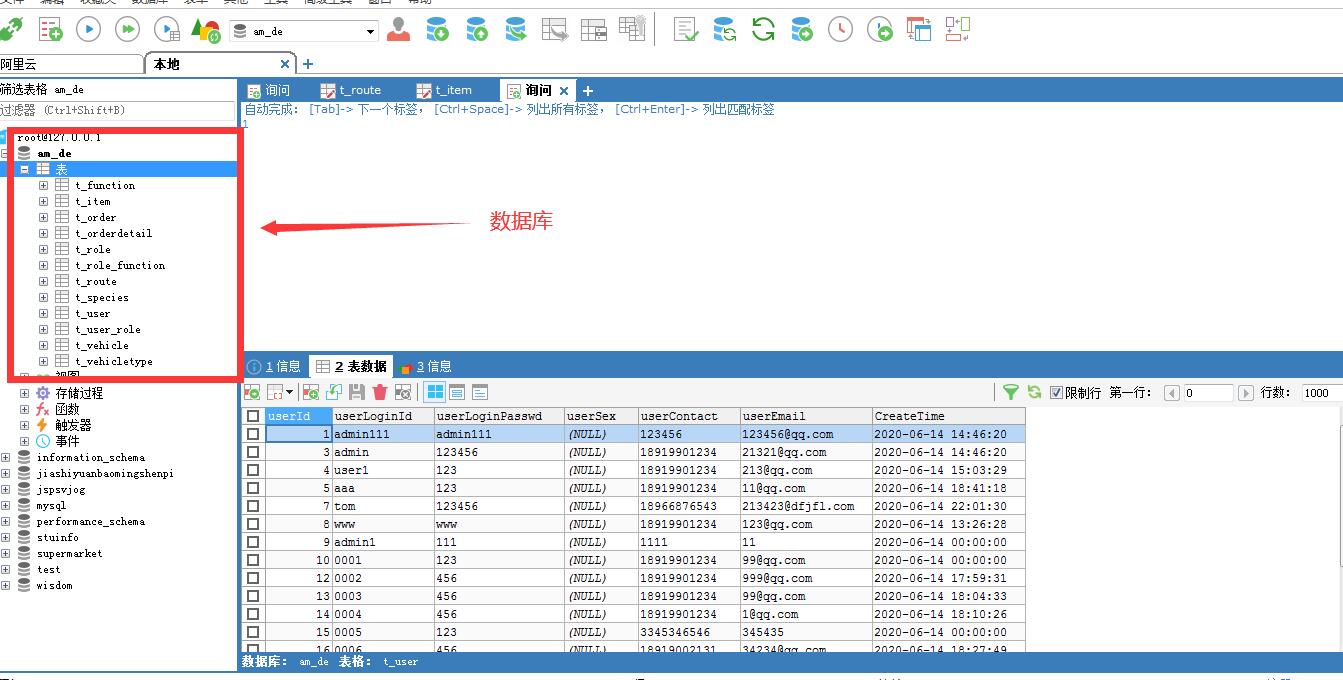Refresh the result grid data

tap(1034, 393)
